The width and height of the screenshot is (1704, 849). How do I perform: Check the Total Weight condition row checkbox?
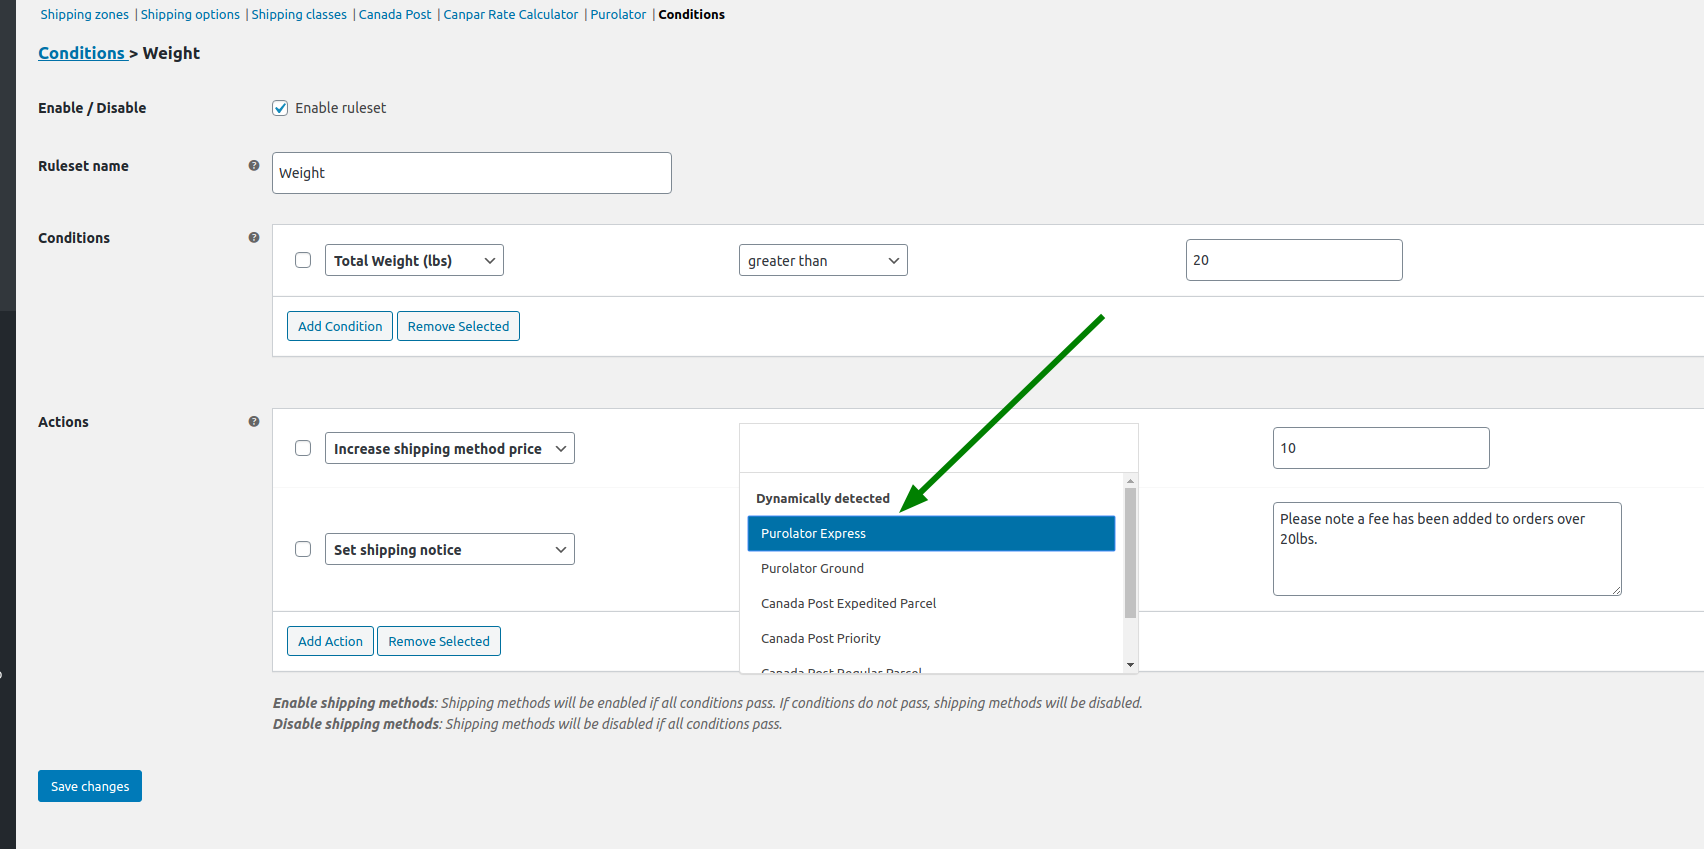point(303,260)
